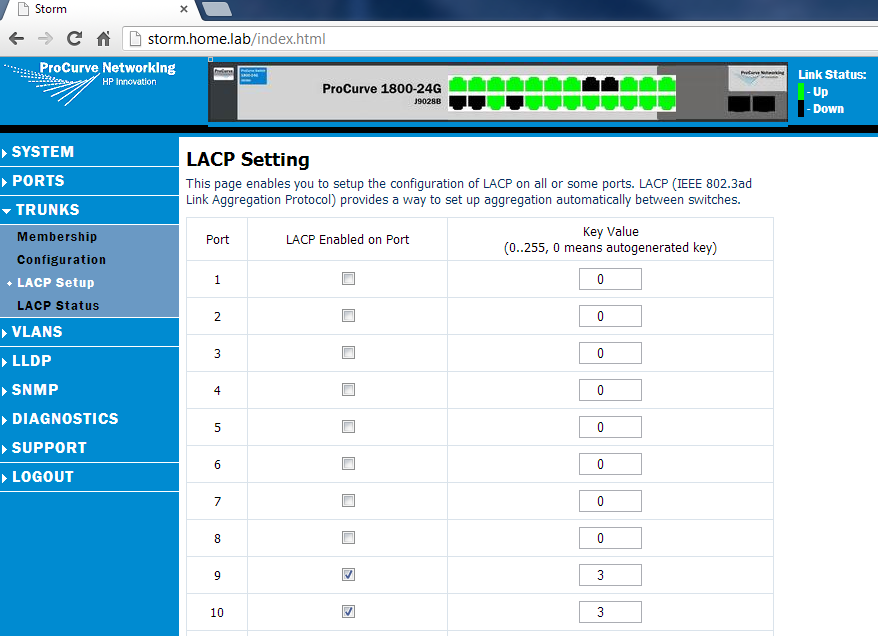
Task: Uncheck LACP checkbox for port 10
Action: [x=348, y=612]
